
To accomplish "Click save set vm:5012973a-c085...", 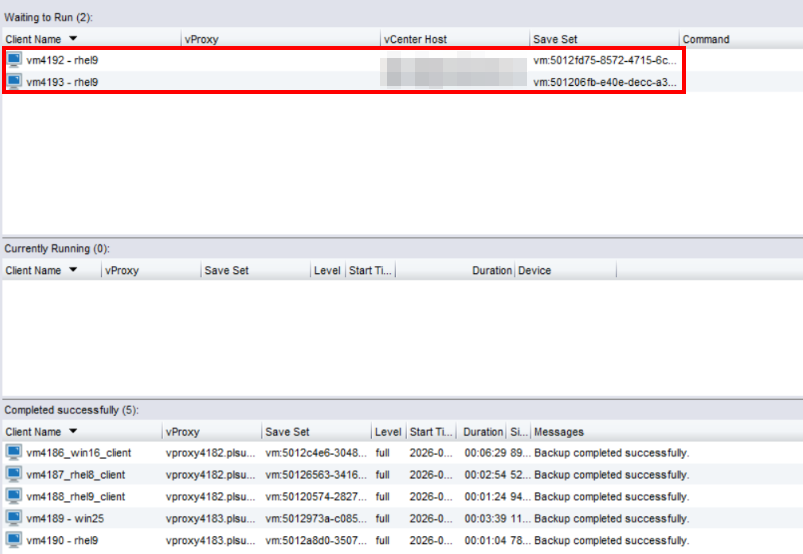I will click(x=315, y=518).
